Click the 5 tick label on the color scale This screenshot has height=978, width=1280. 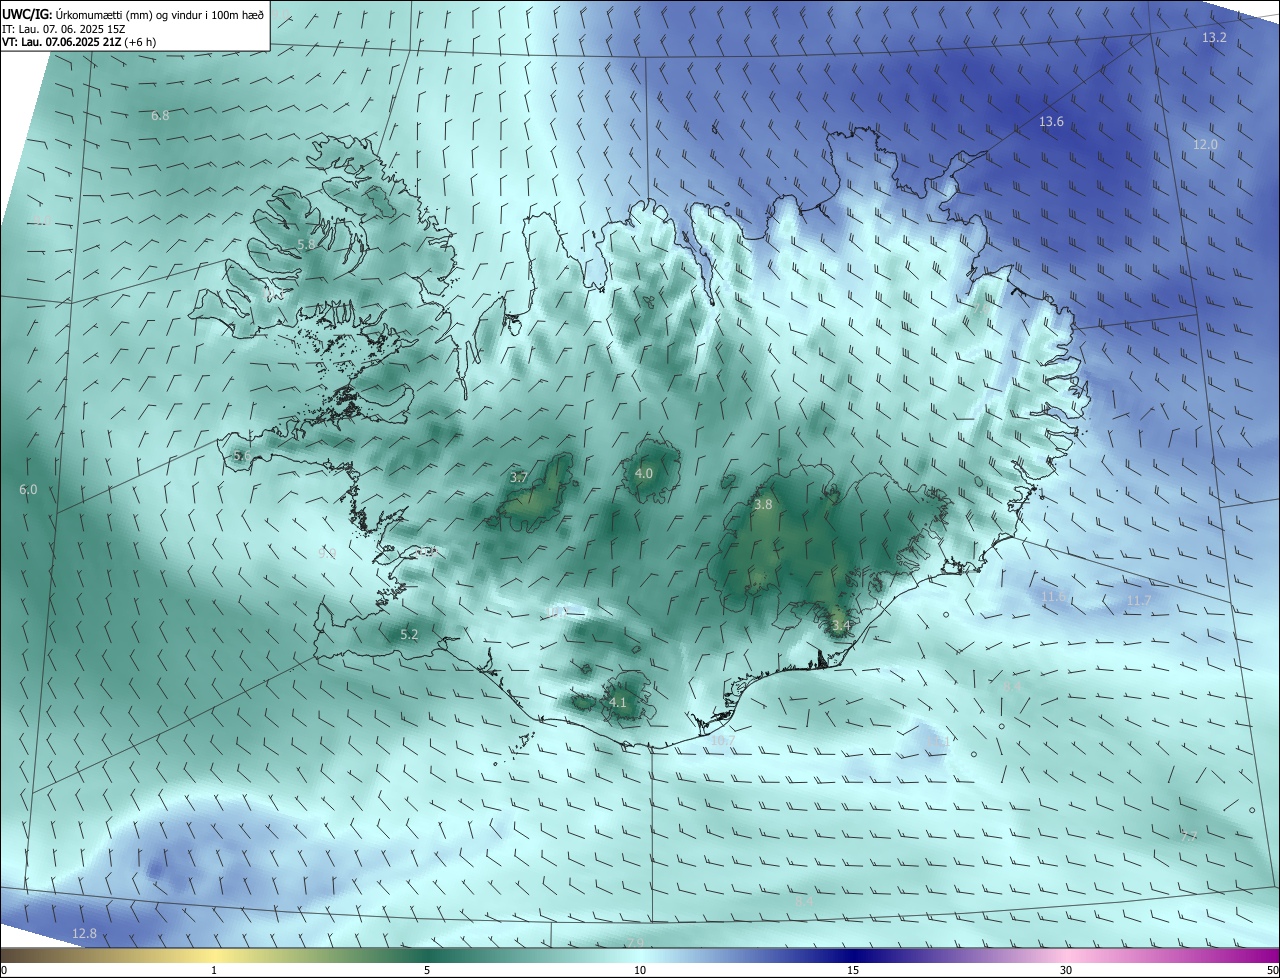(427, 971)
